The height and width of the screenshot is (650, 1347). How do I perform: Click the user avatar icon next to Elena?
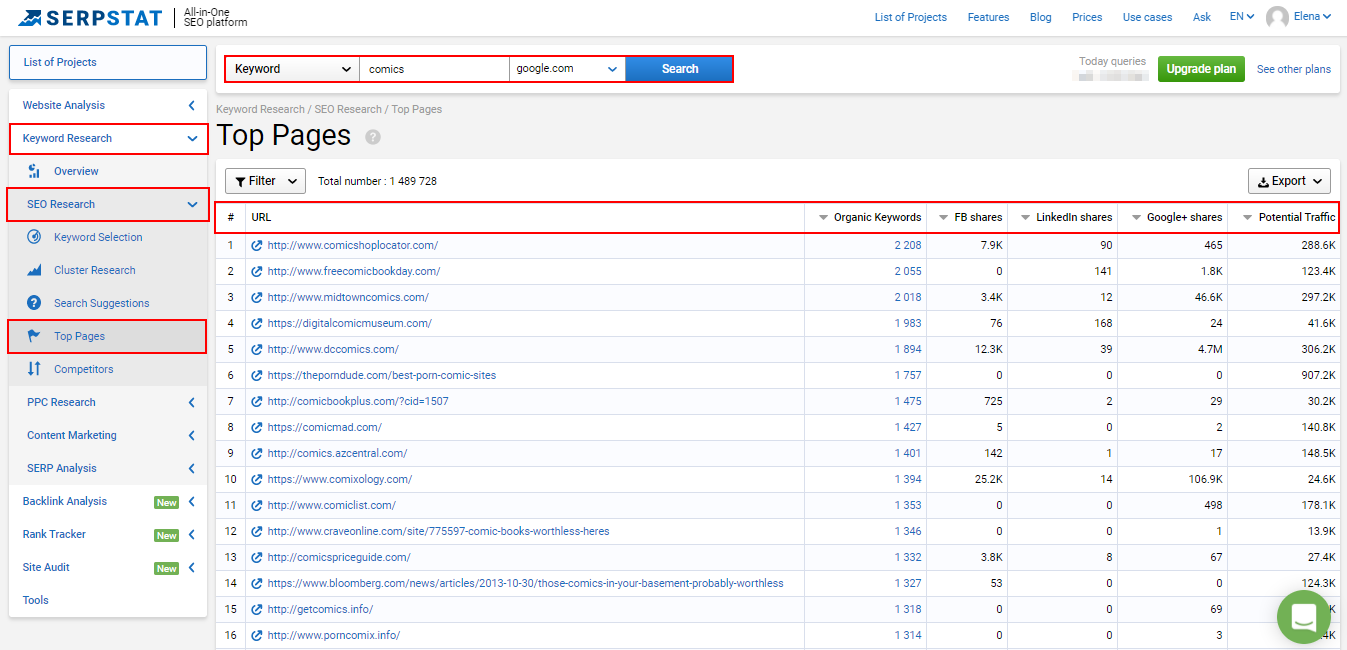tap(1277, 17)
